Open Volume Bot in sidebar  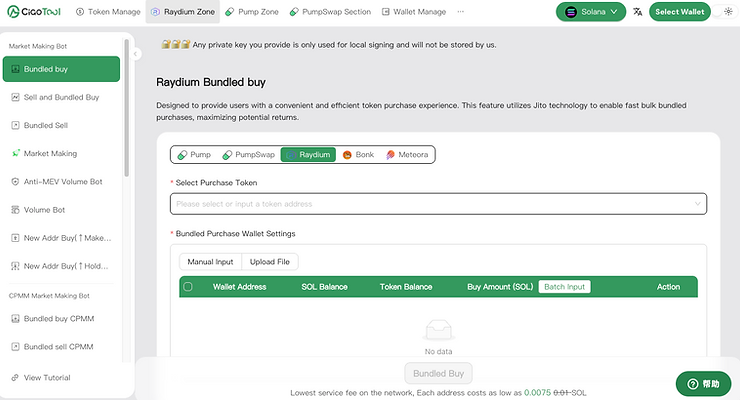tap(61, 210)
